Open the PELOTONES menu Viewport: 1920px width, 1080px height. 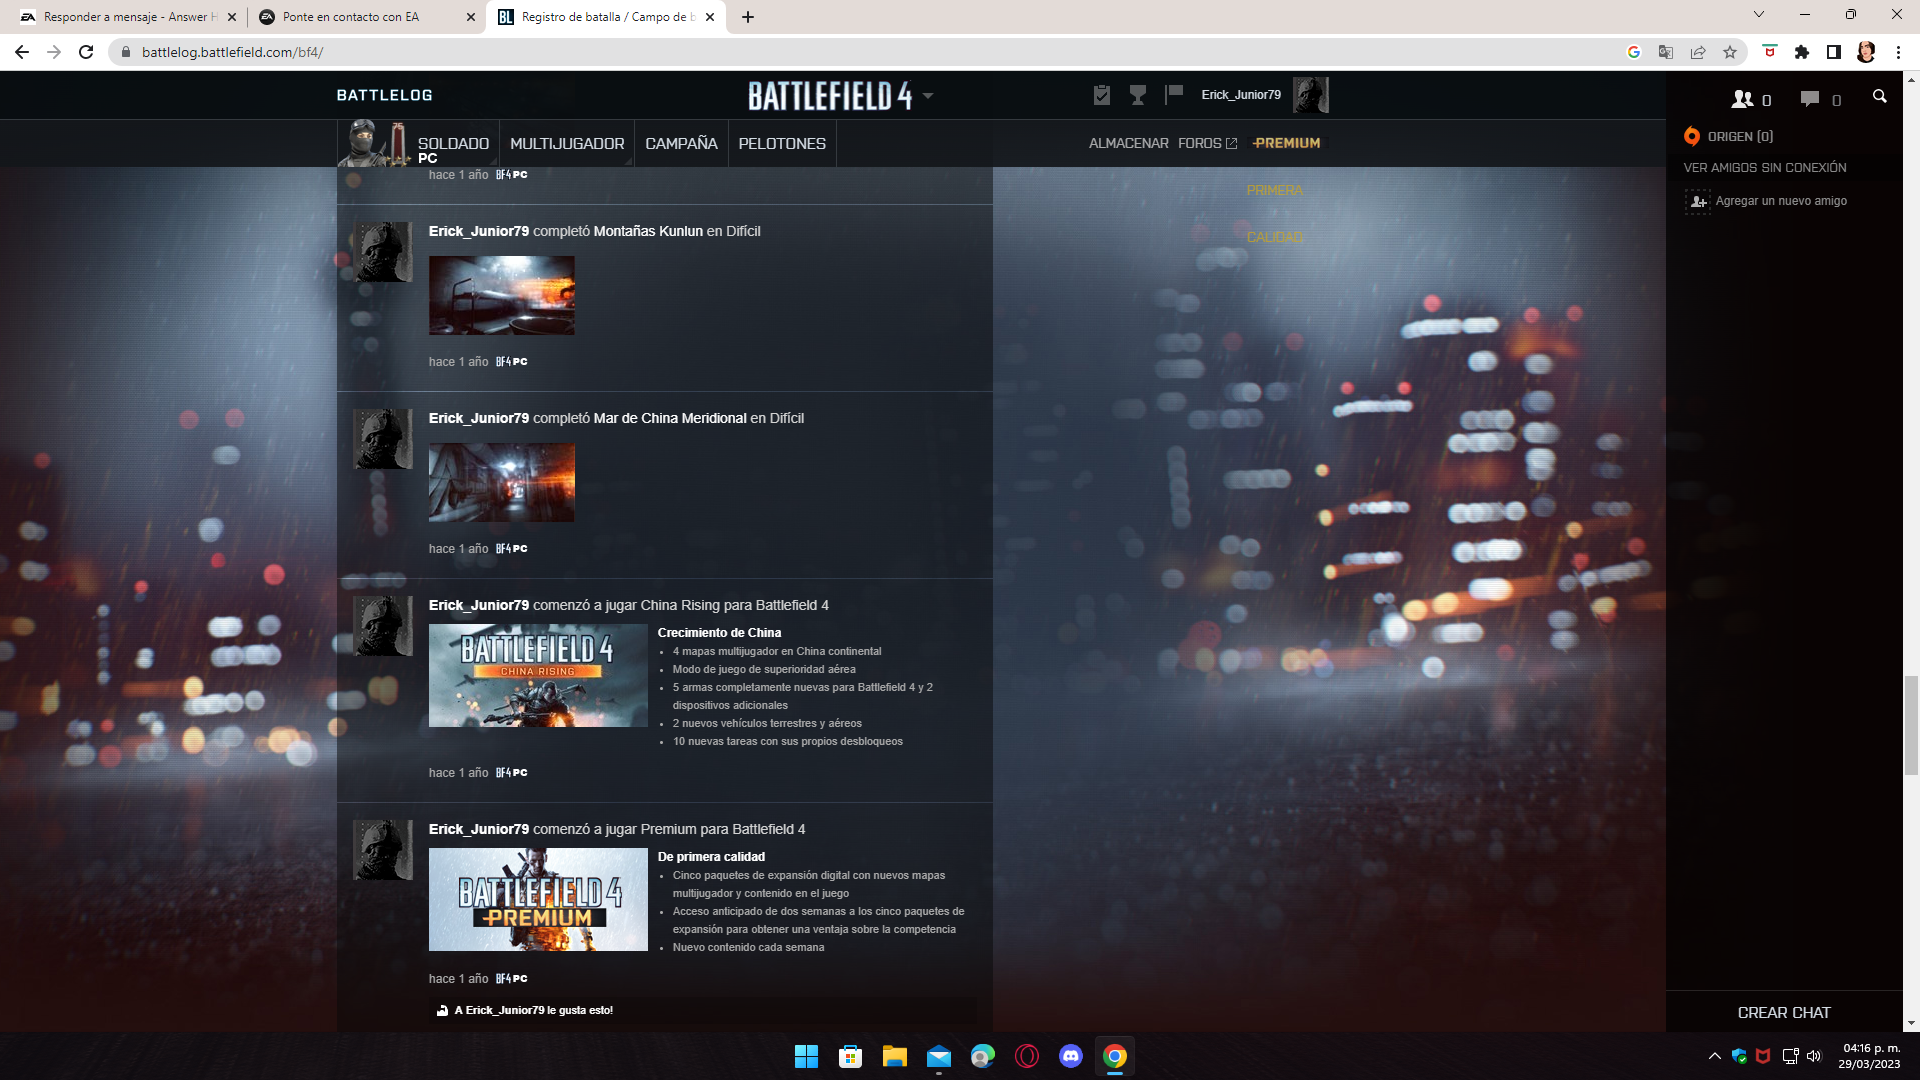(782, 143)
